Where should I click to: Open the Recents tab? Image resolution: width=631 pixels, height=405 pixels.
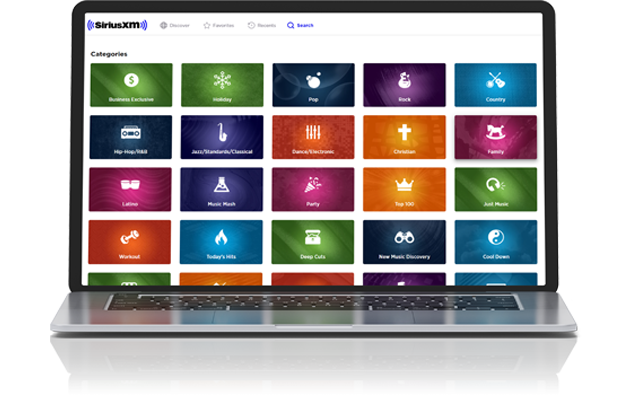(x=262, y=25)
